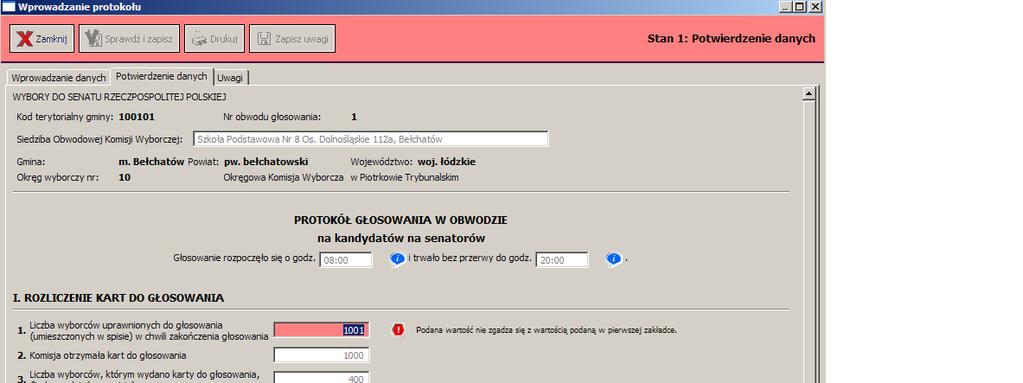Screen dimensions: 1023x383
Task: Click the error message 'Podana wartość nie zgadza się'
Action: pos(546,330)
